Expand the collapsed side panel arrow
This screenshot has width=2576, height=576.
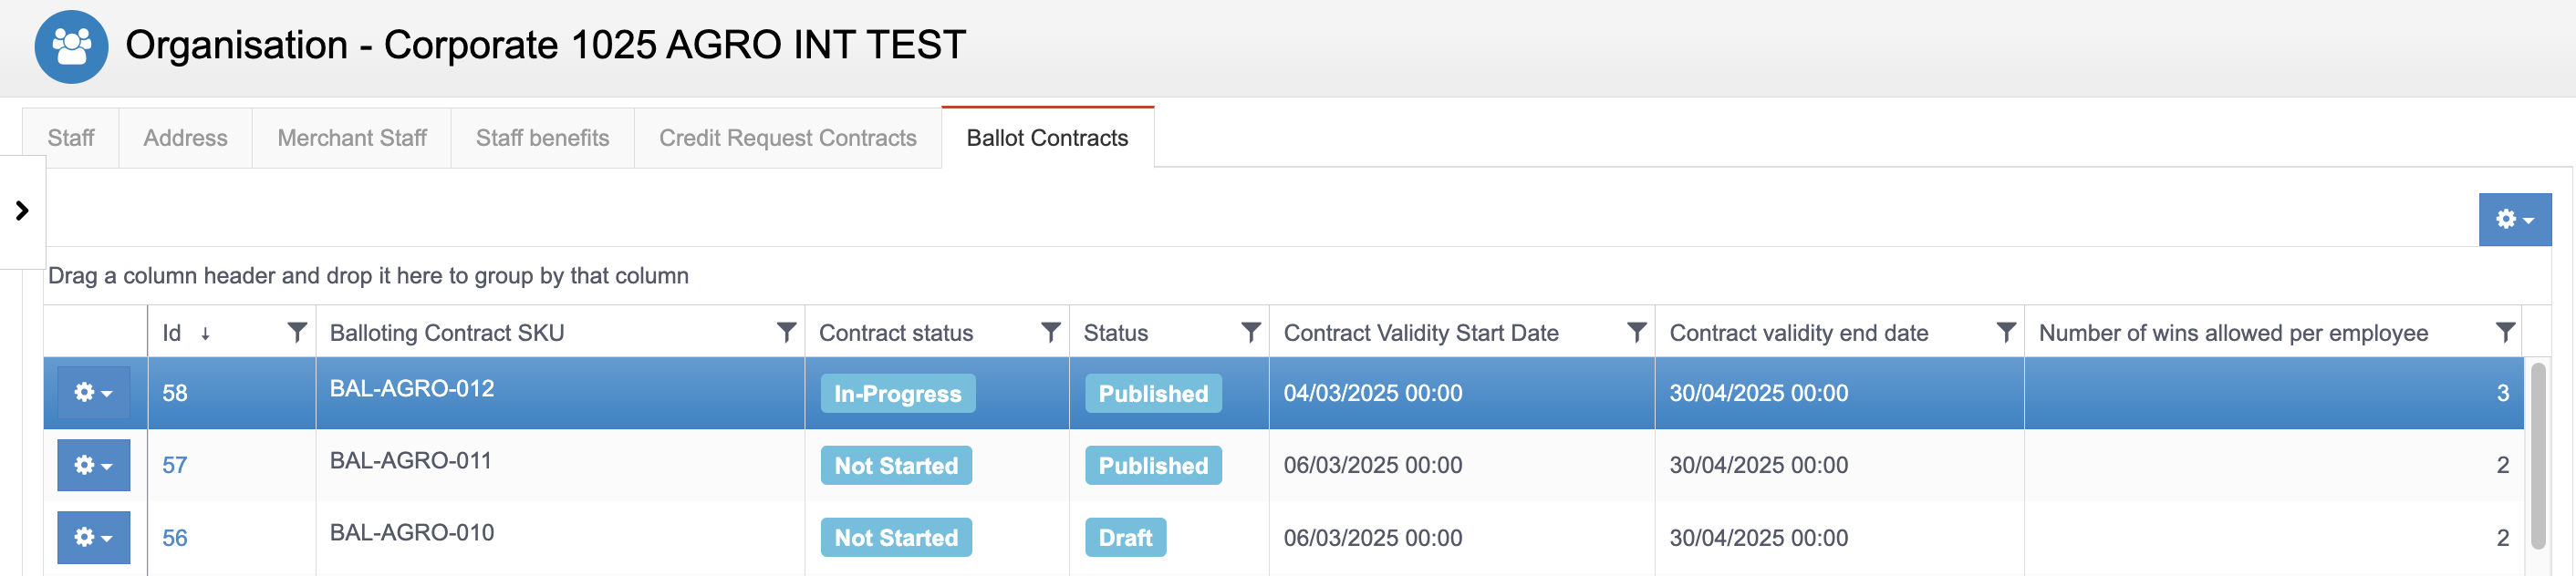click(22, 211)
